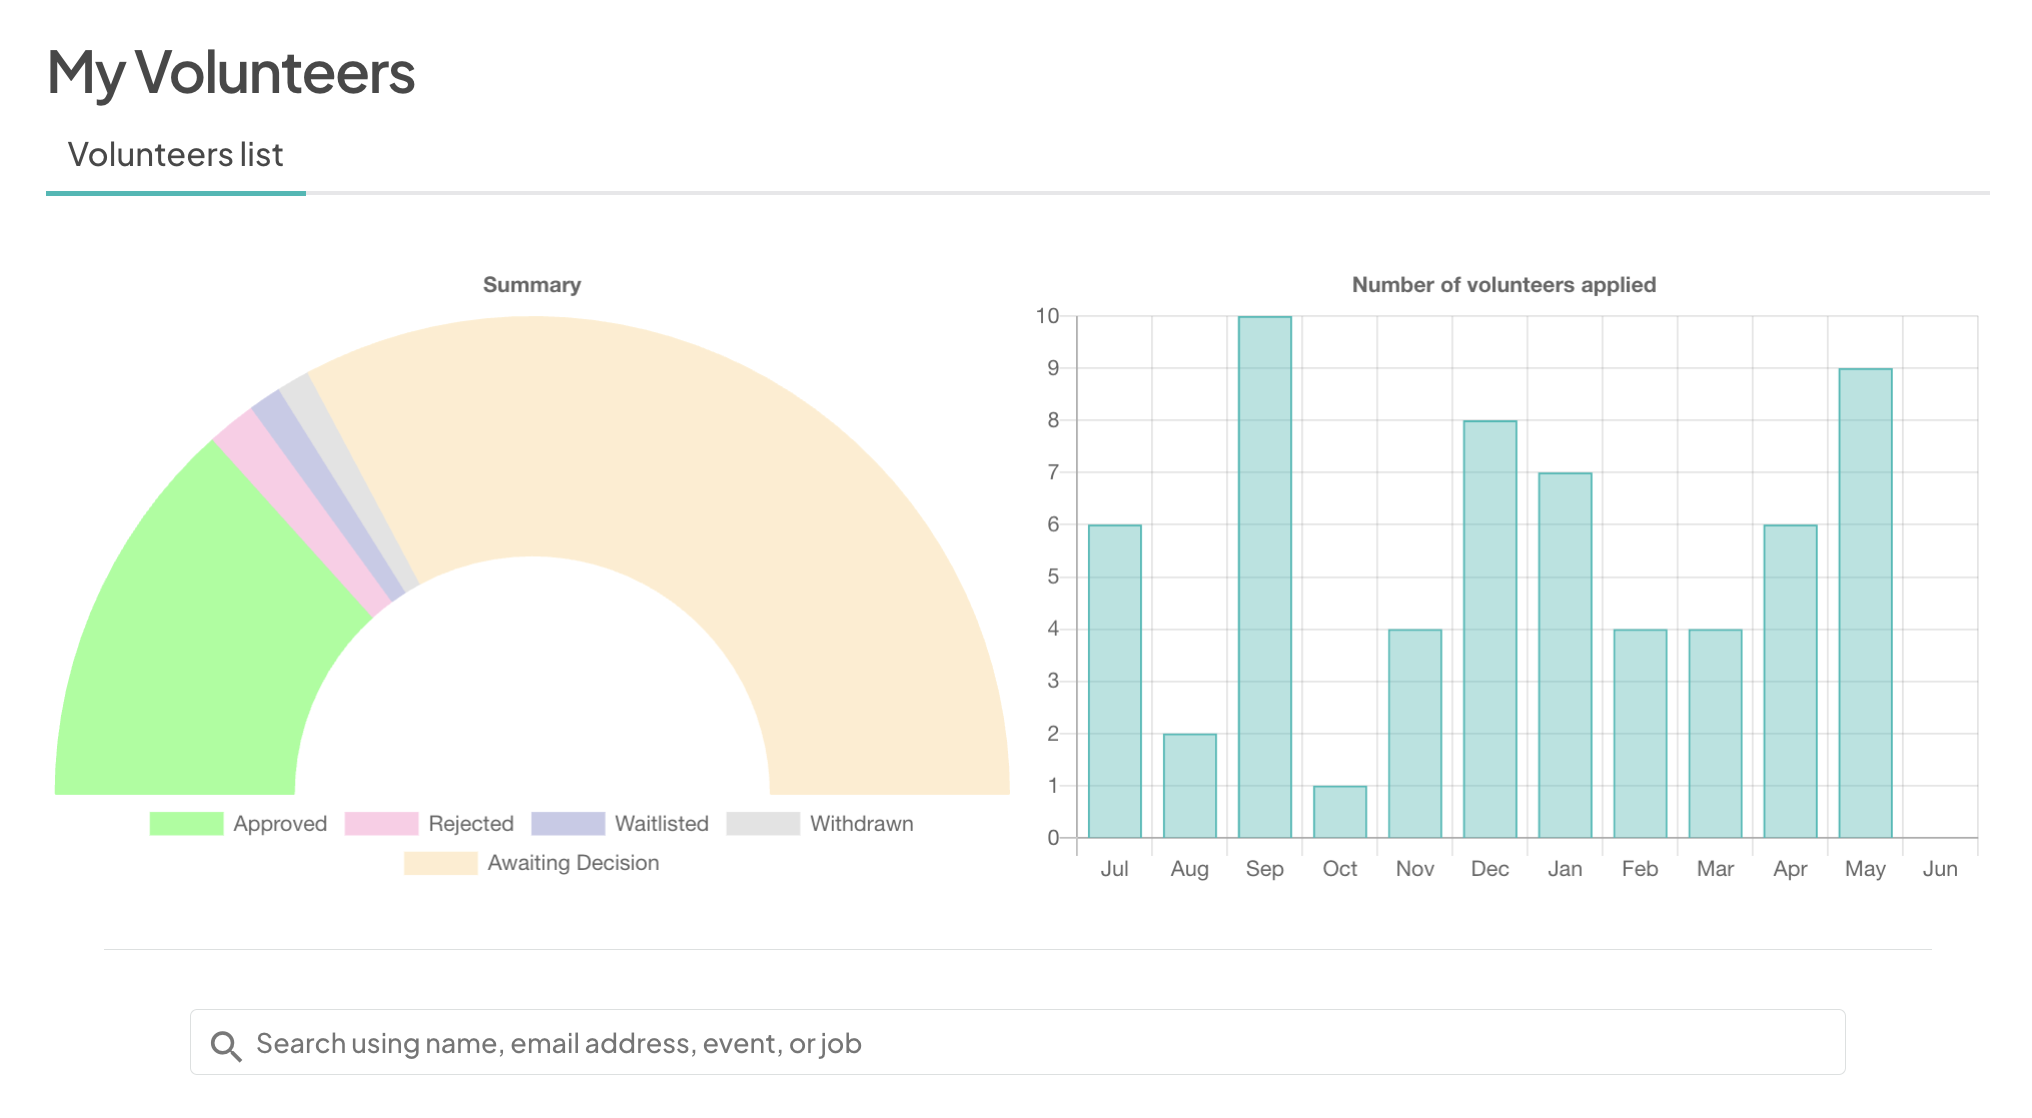The image size is (2032, 1118).
Task: Click the Awaiting Decision legend swatch
Action: click(440, 862)
